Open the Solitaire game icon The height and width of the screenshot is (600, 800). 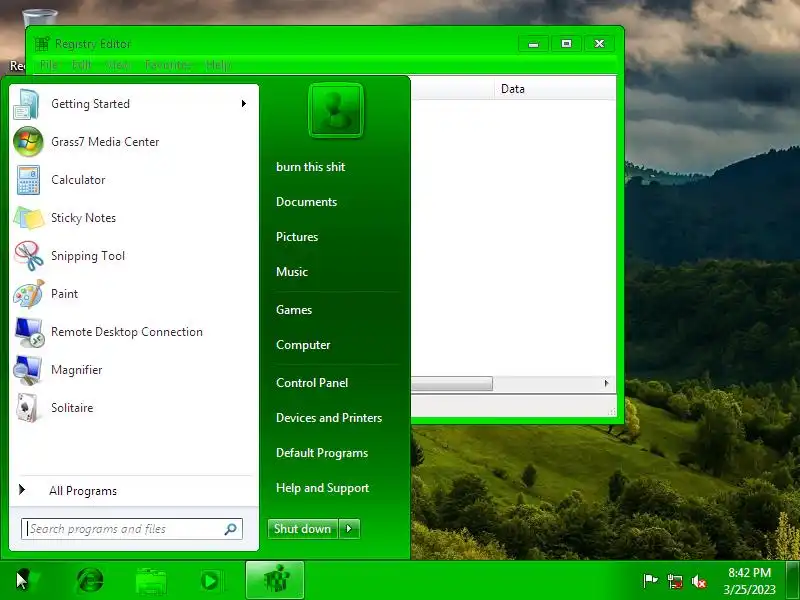pos(27,408)
